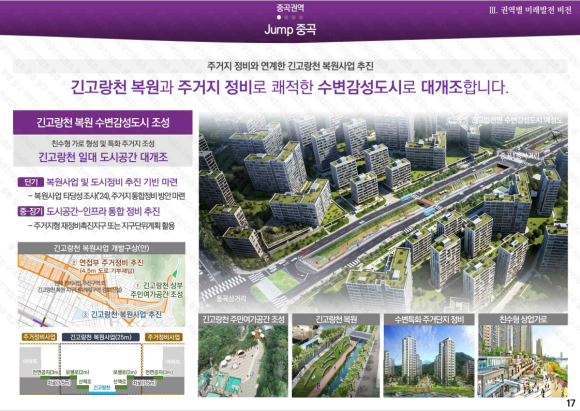Image resolution: width=580 pixels, height=411 pixels.
Task: Click the page number 17
Action: point(570,403)
